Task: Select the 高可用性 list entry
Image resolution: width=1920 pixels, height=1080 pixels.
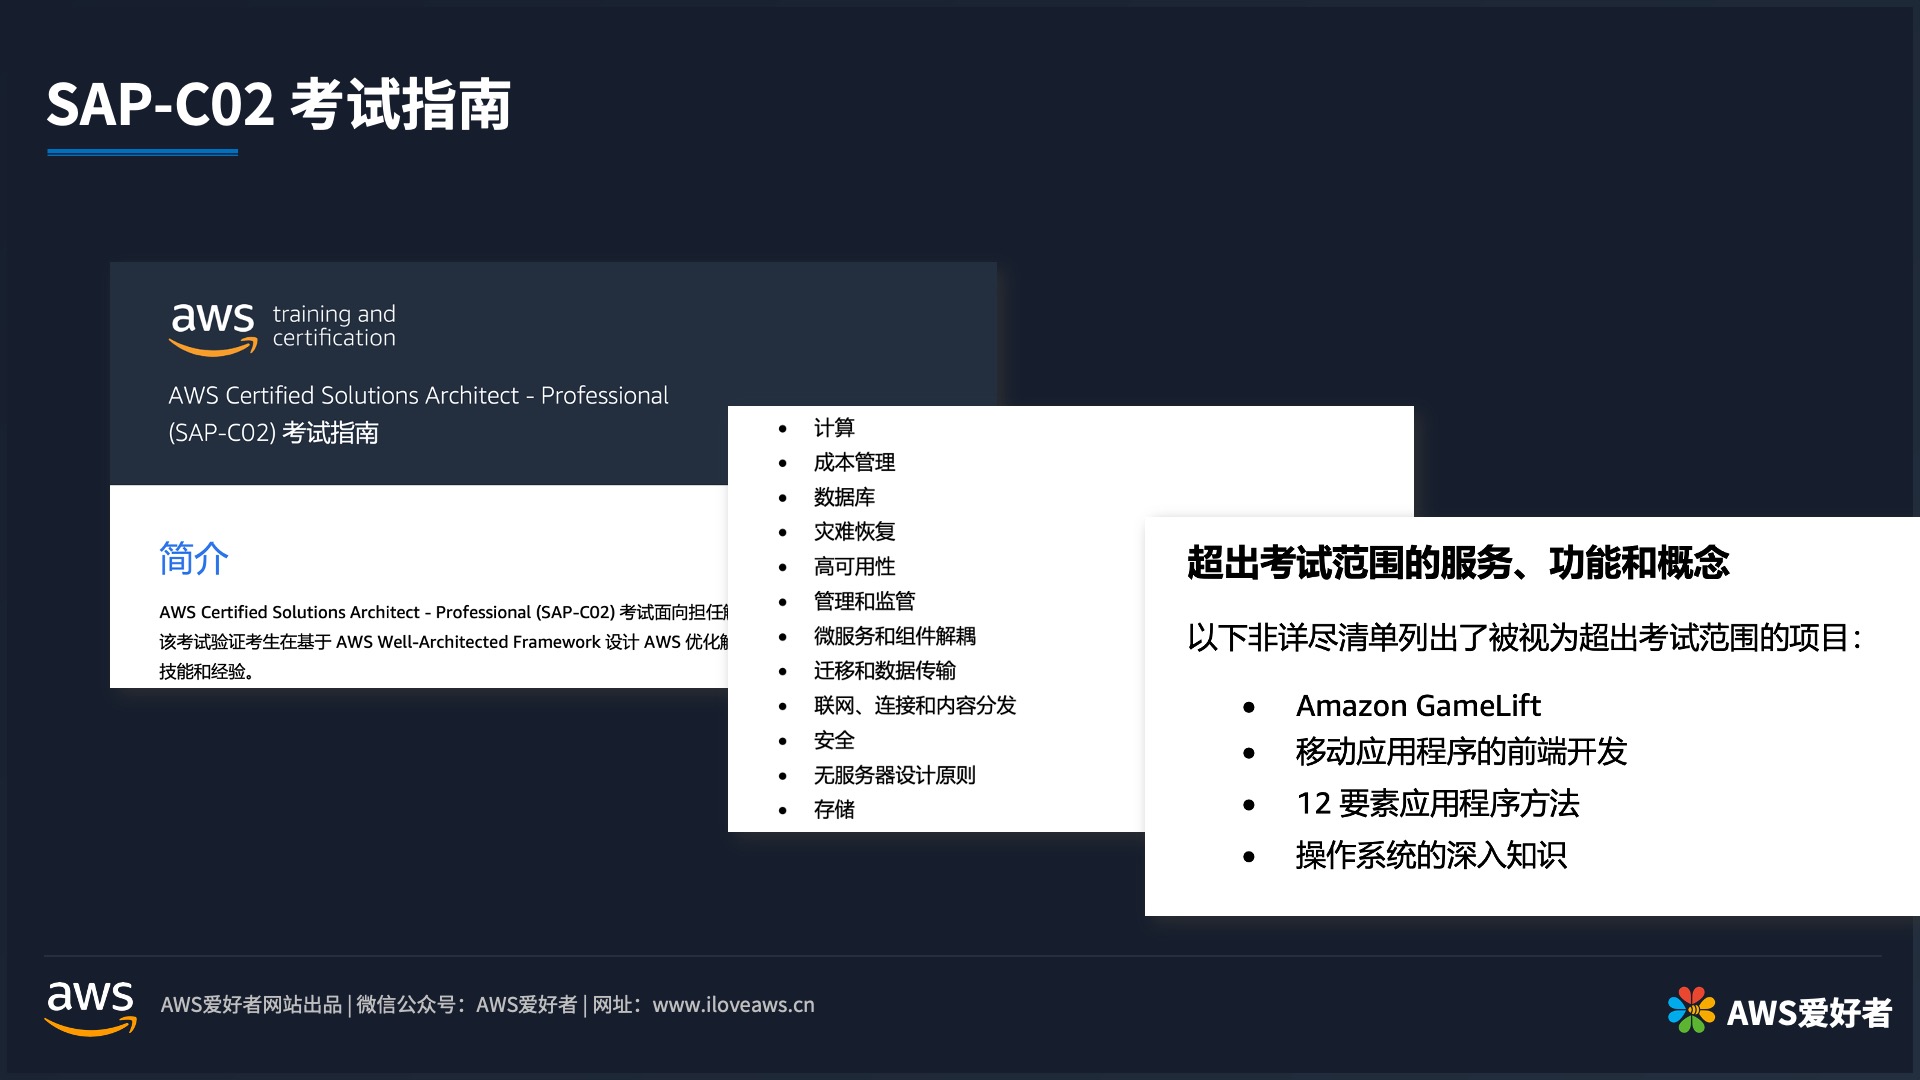Action: 855,566
